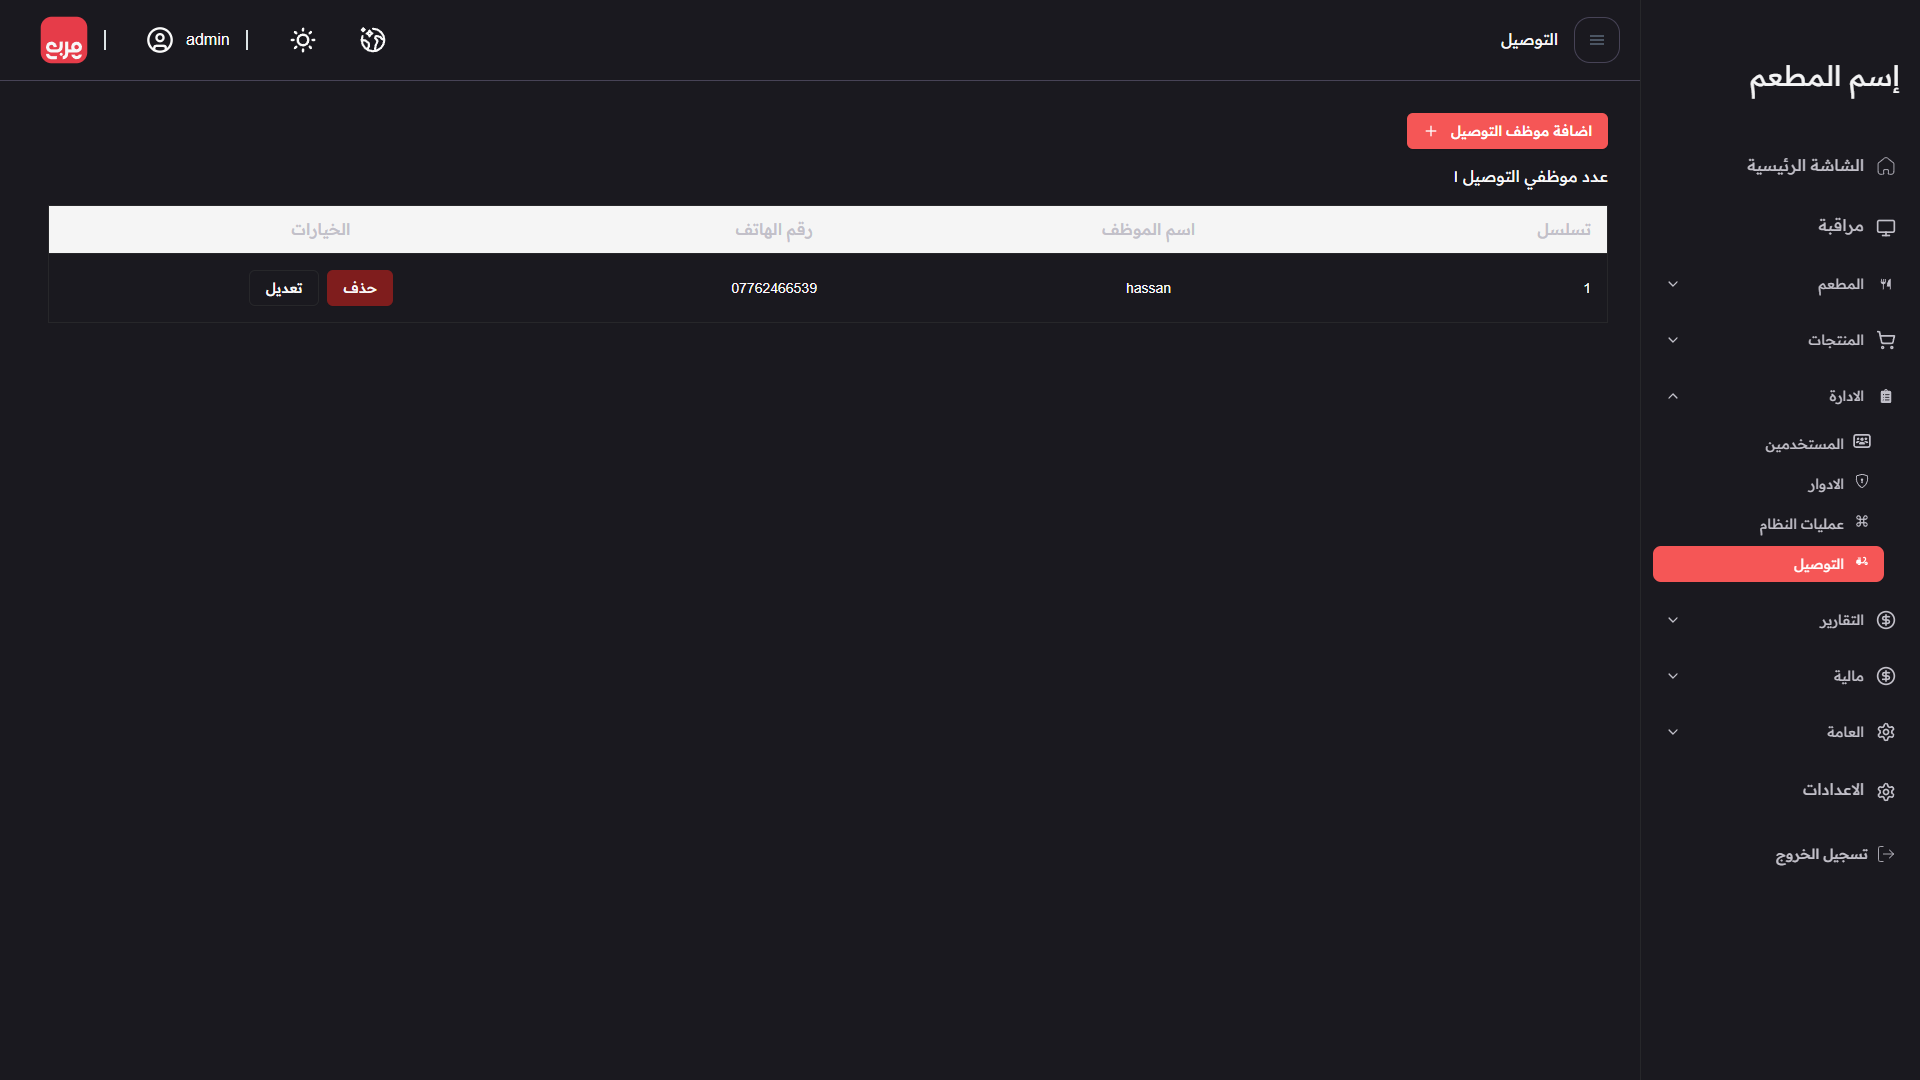Expand the المطعم sidebar section
1920x1080 pixels.
click(1673, 285)
